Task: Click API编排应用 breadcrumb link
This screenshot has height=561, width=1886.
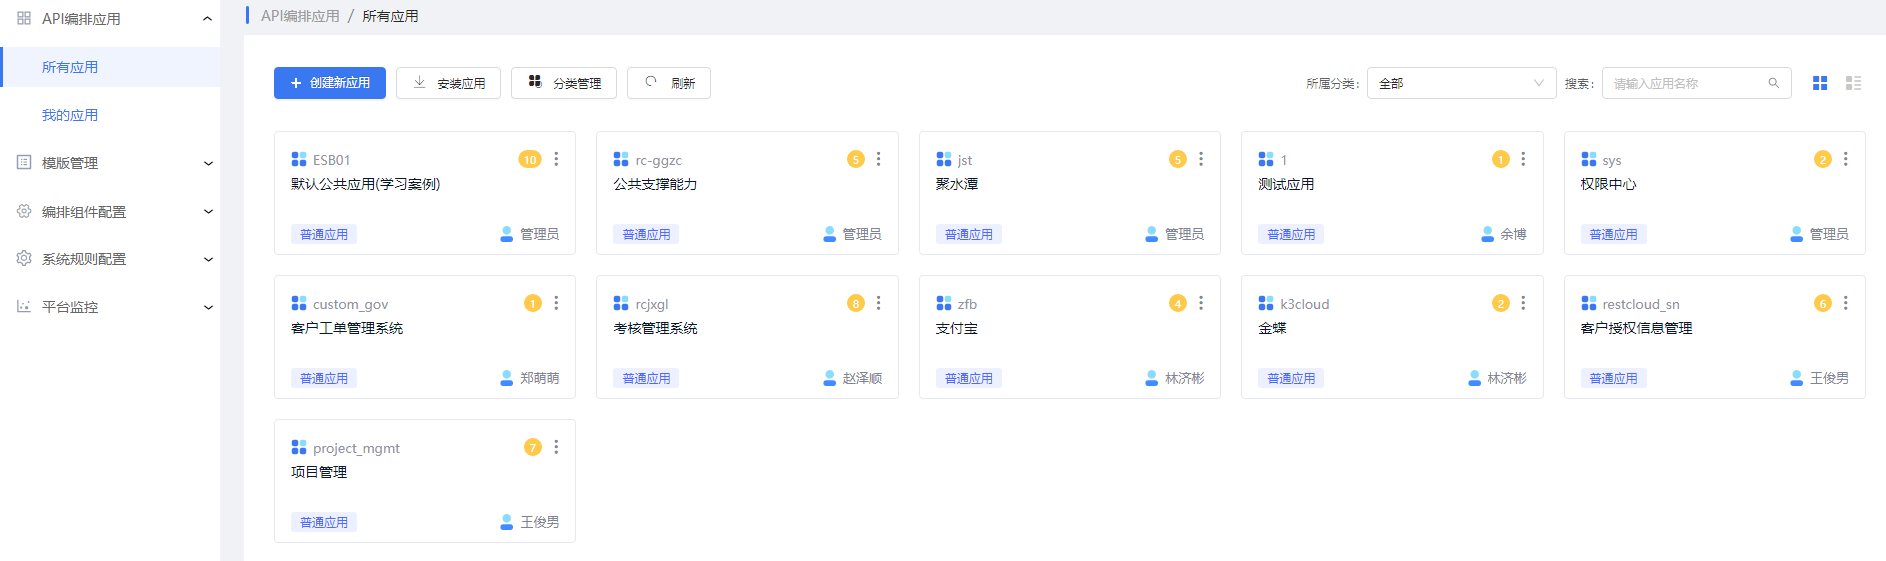Action: 300,16
